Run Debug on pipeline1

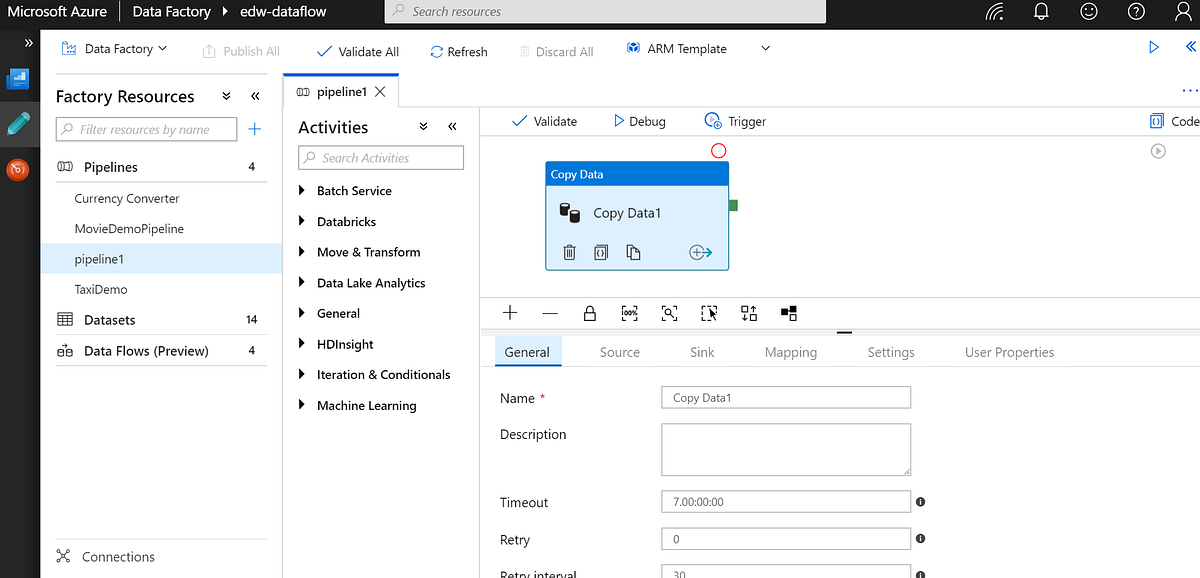[639, 120]
